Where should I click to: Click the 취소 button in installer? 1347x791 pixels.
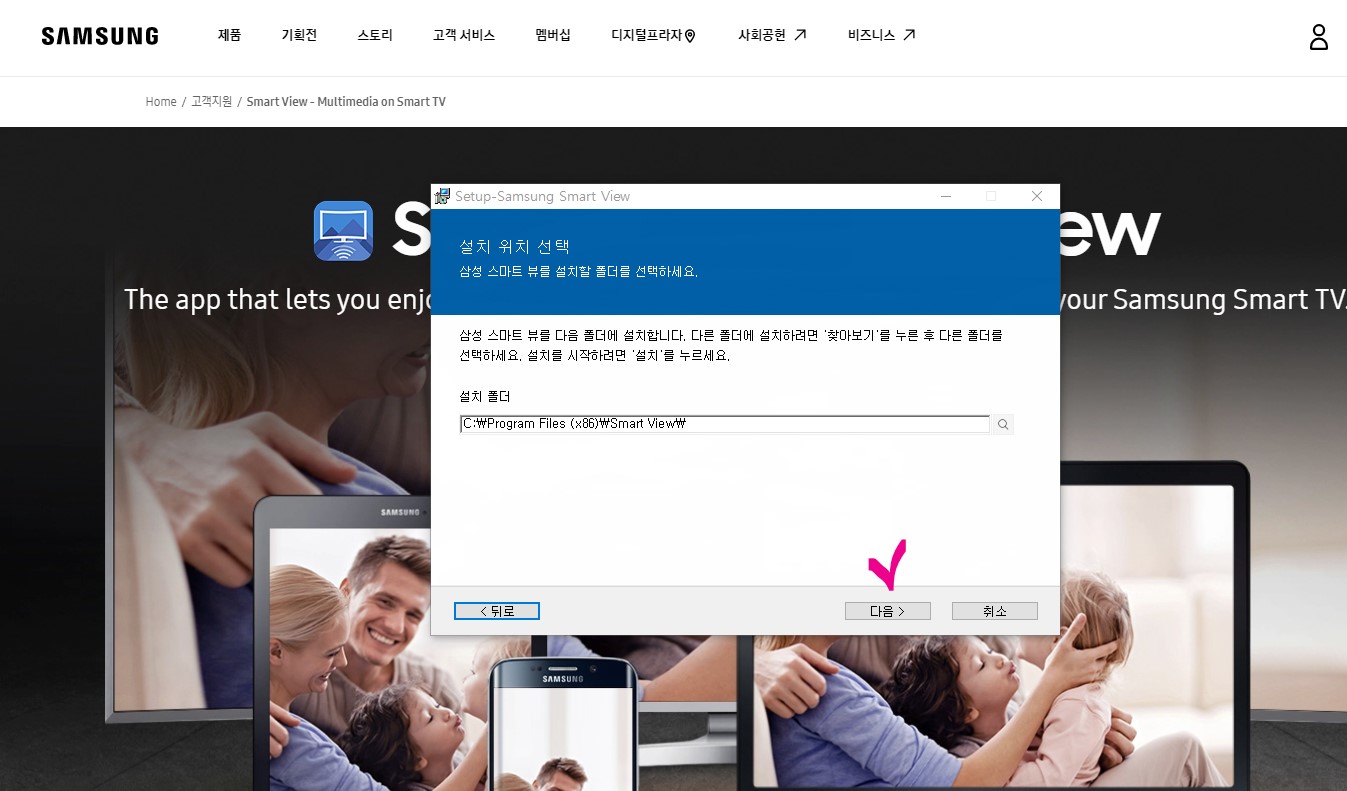(x=995, y=611)
